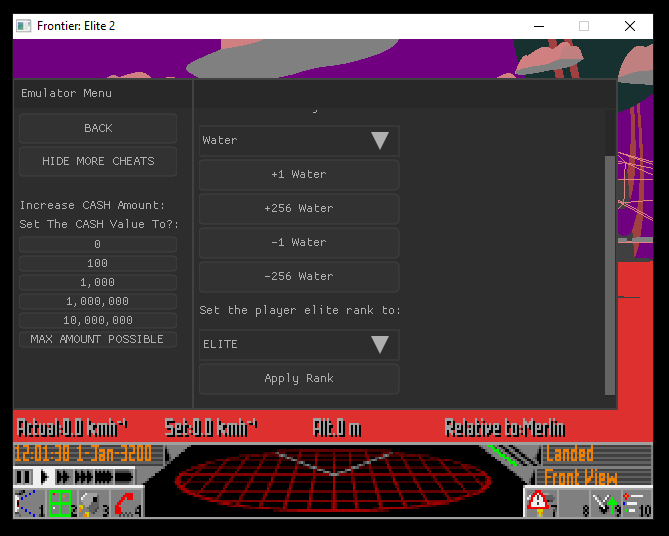Click the -1 Water button
This screenshot has width=669, height=536.
[x=299, y=243]
